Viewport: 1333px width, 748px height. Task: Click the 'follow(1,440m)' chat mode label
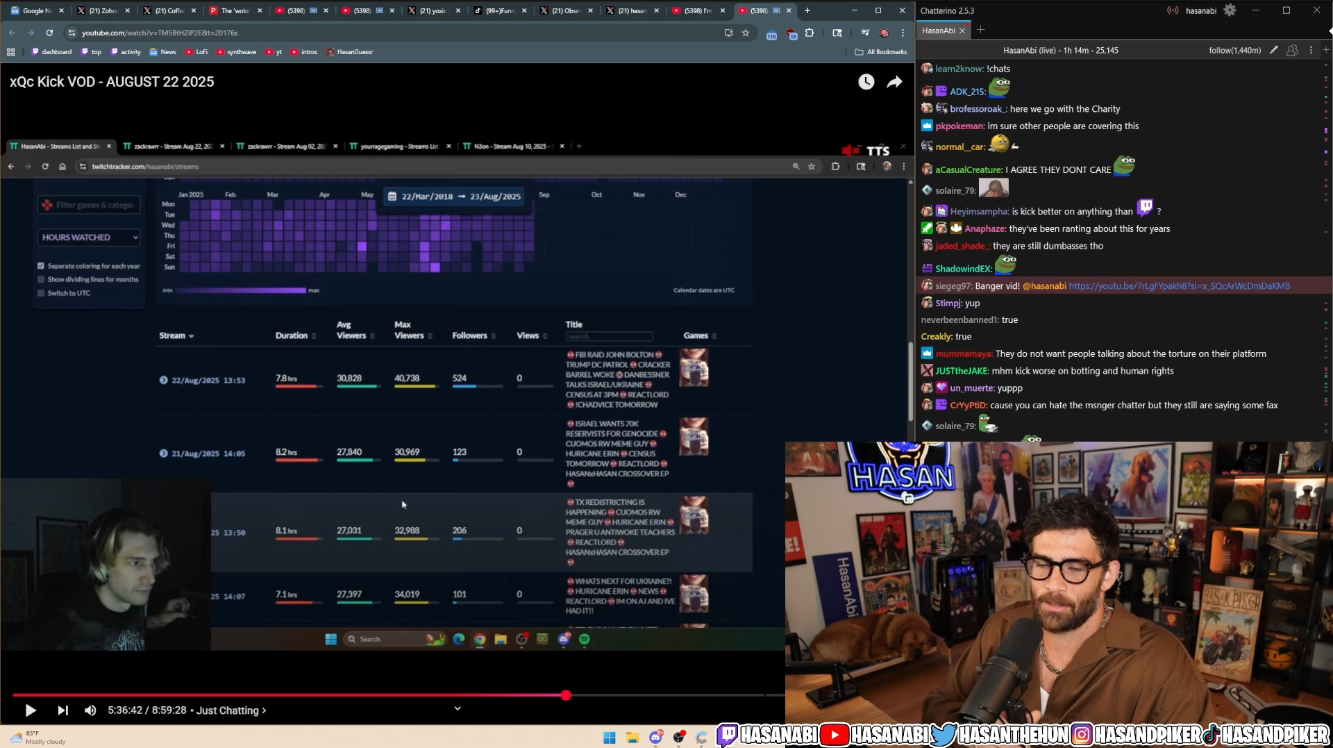point(1235,50)
